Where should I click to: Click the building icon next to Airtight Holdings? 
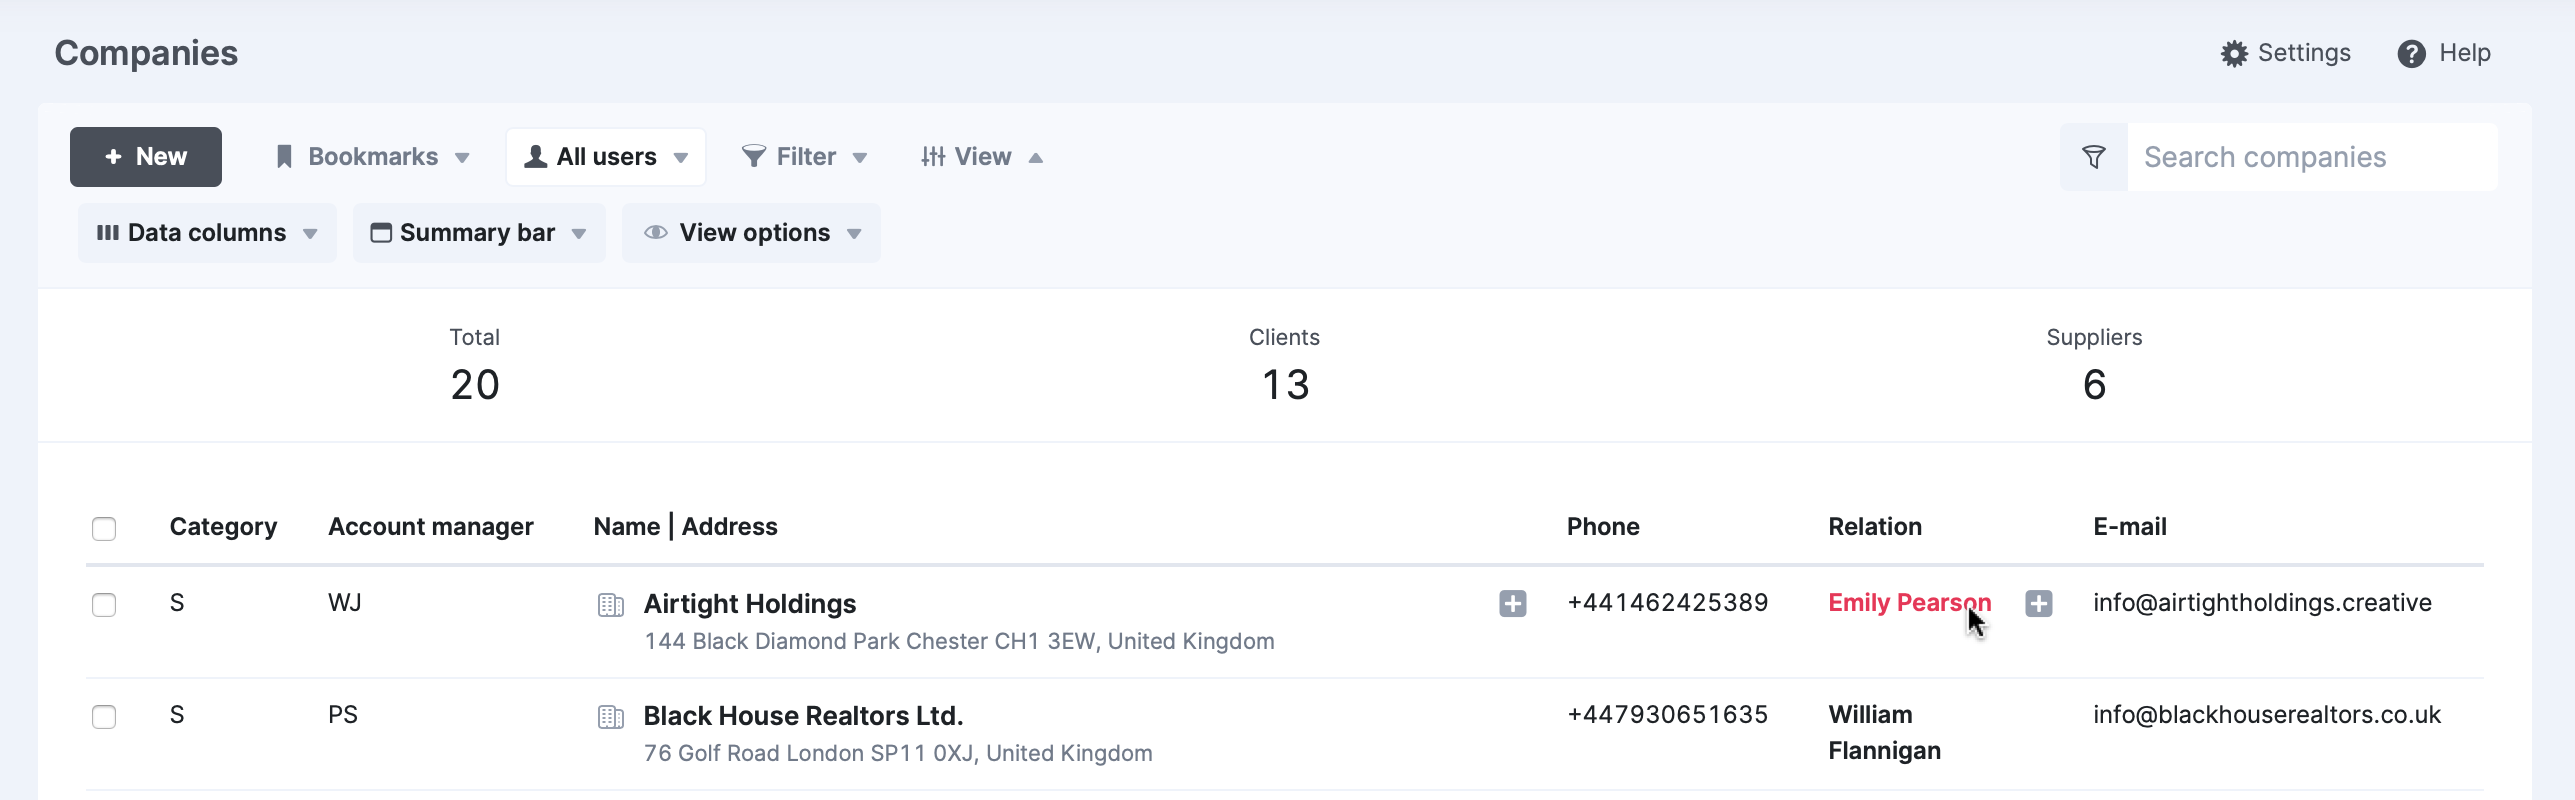(611, 605)
